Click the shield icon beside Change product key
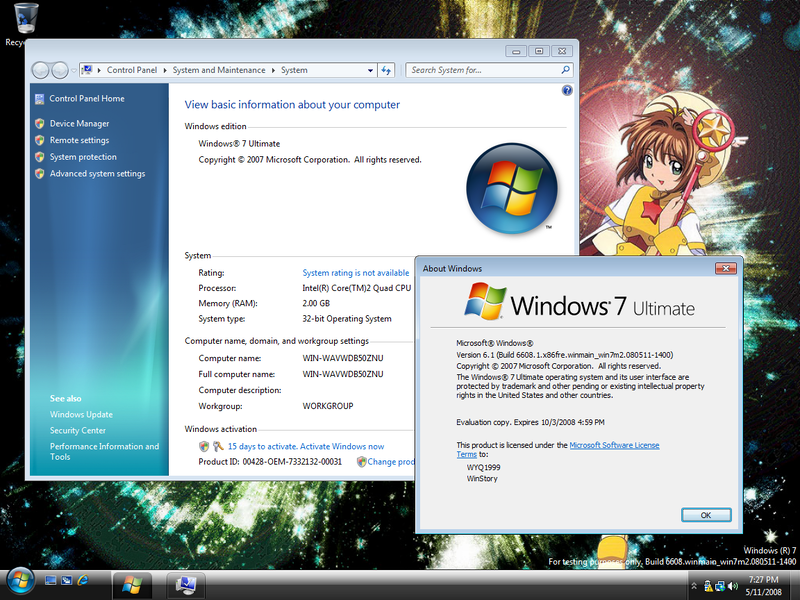 [361, 463]
